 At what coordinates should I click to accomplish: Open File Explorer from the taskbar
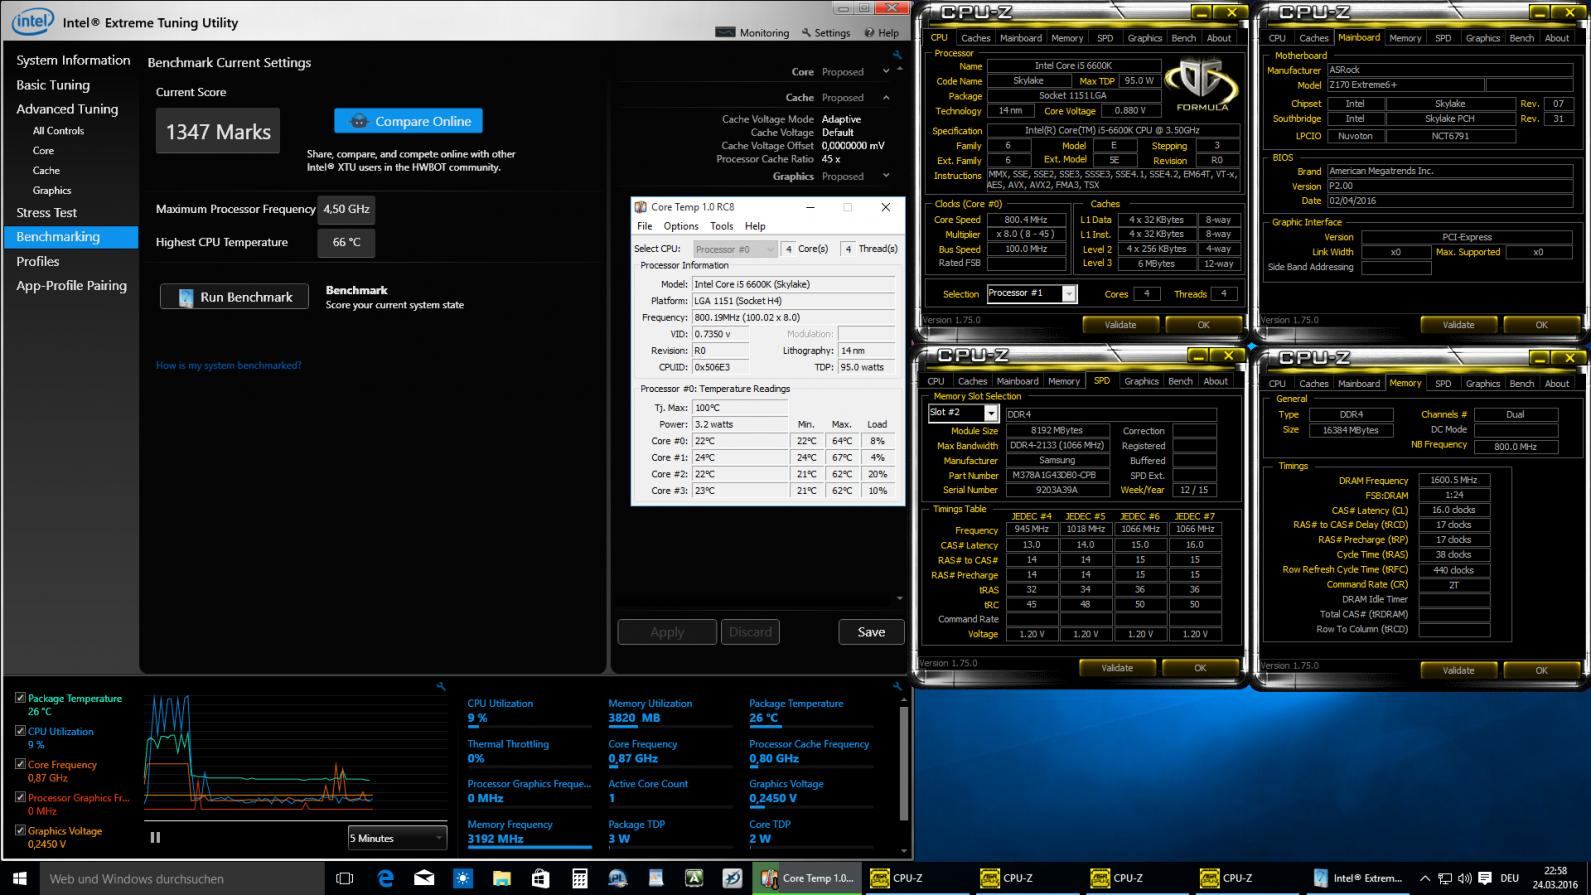501,878
